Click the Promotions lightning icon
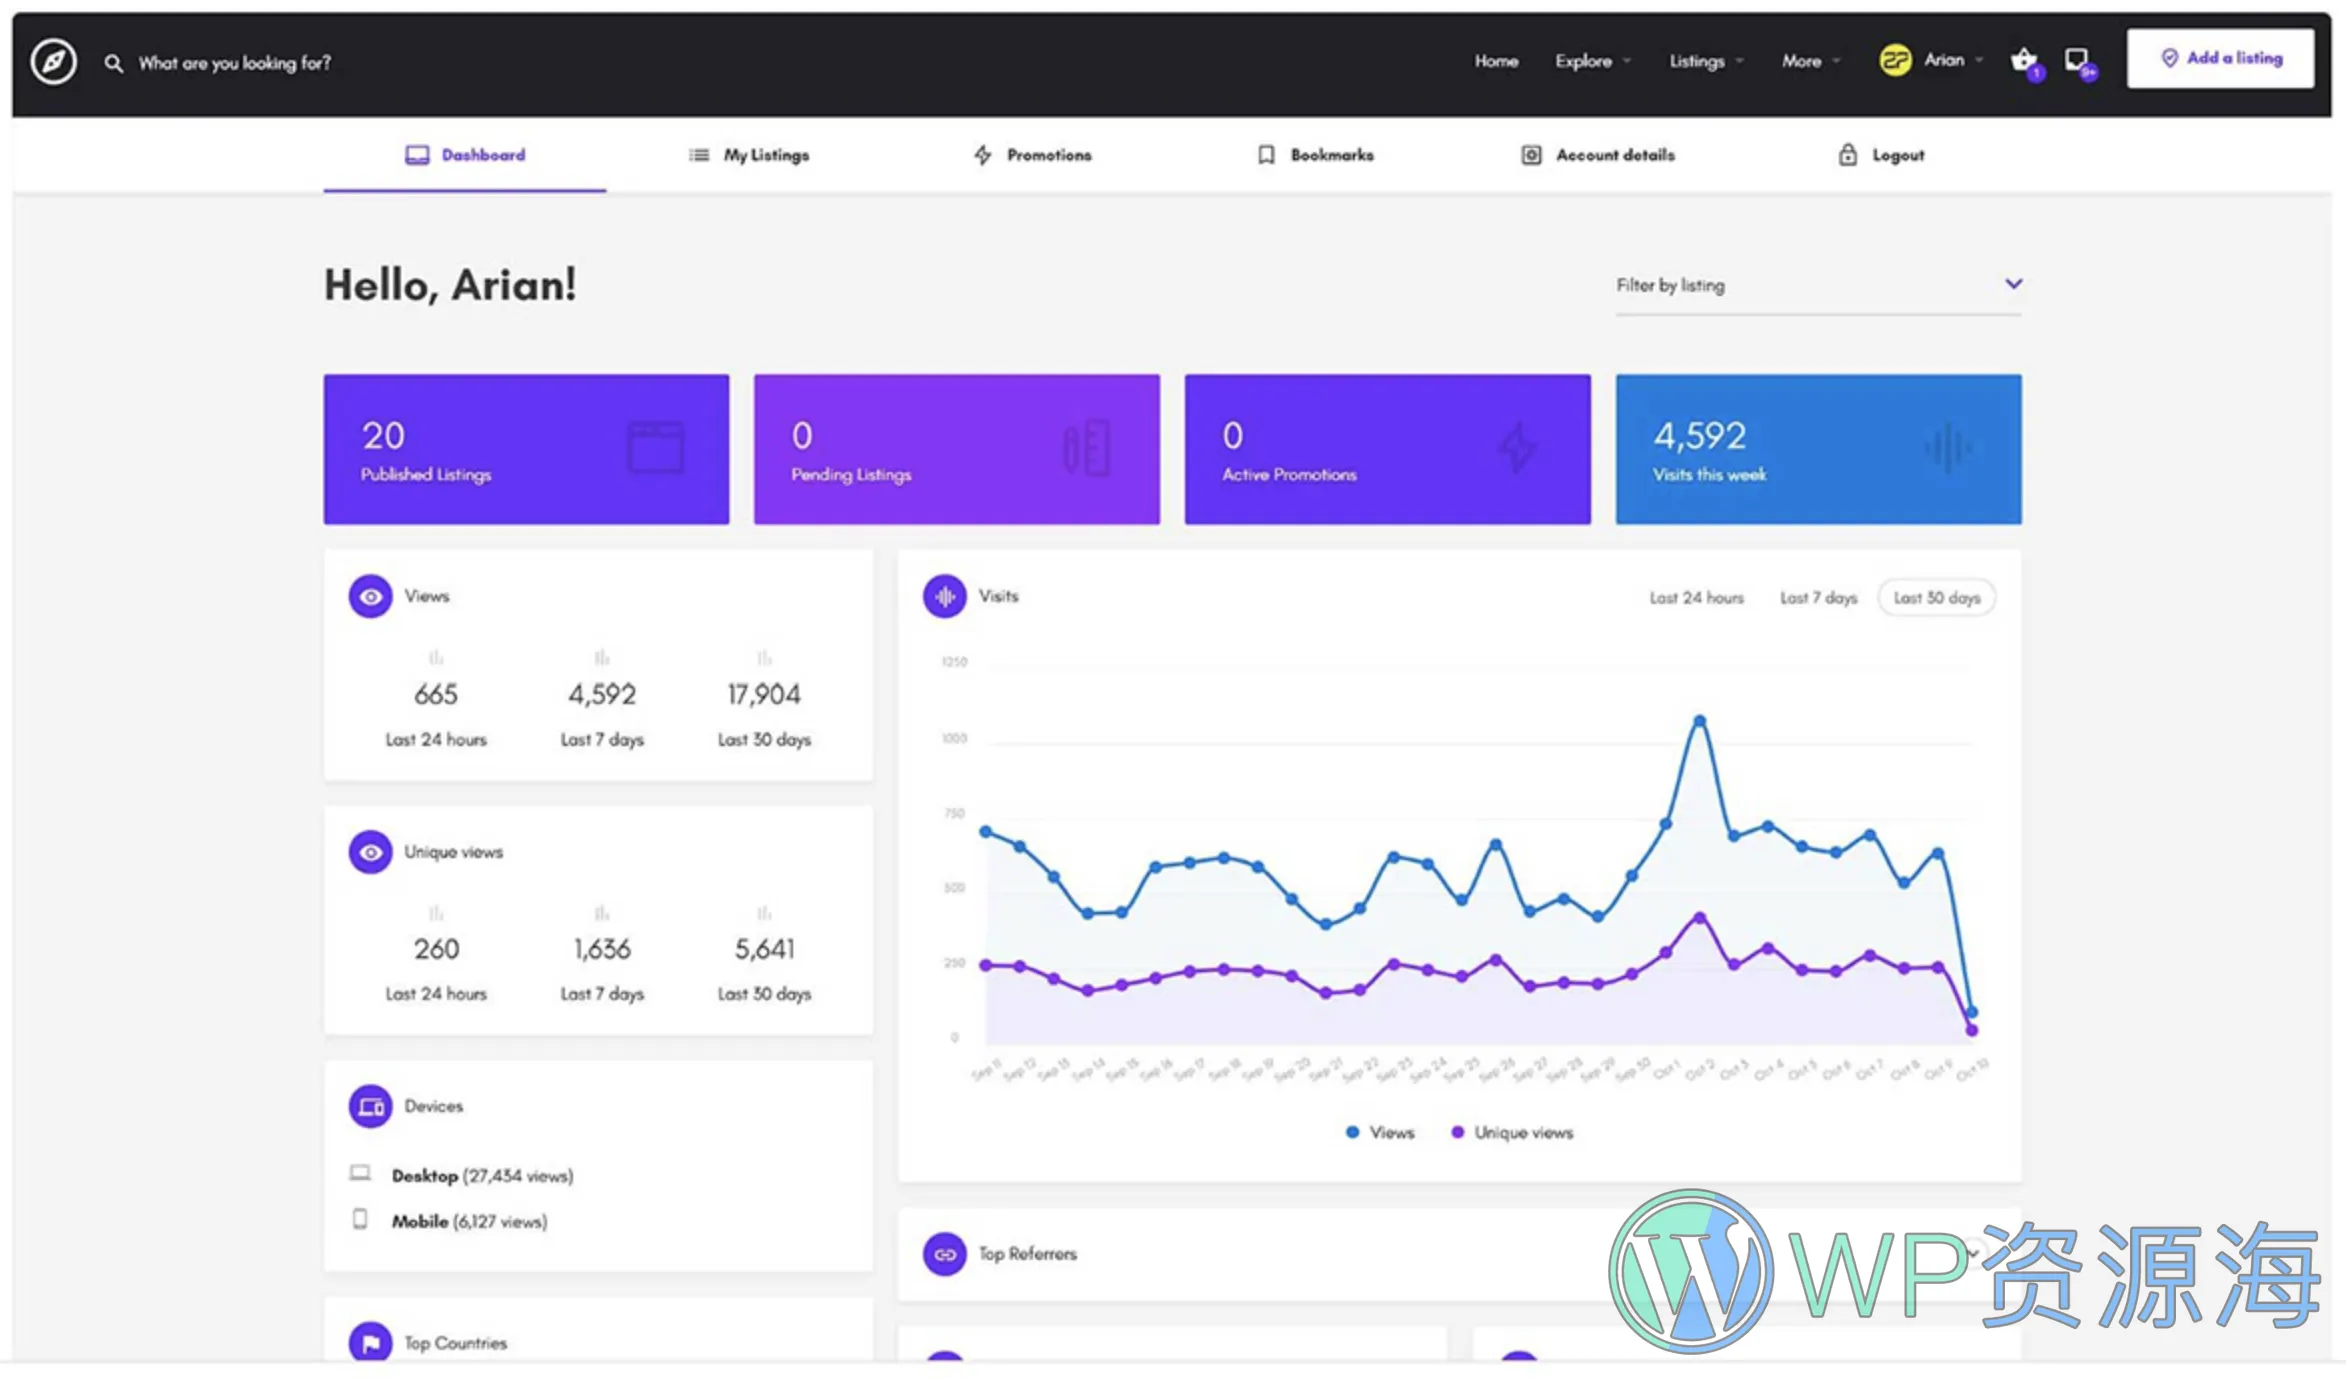 click(983, 155)
